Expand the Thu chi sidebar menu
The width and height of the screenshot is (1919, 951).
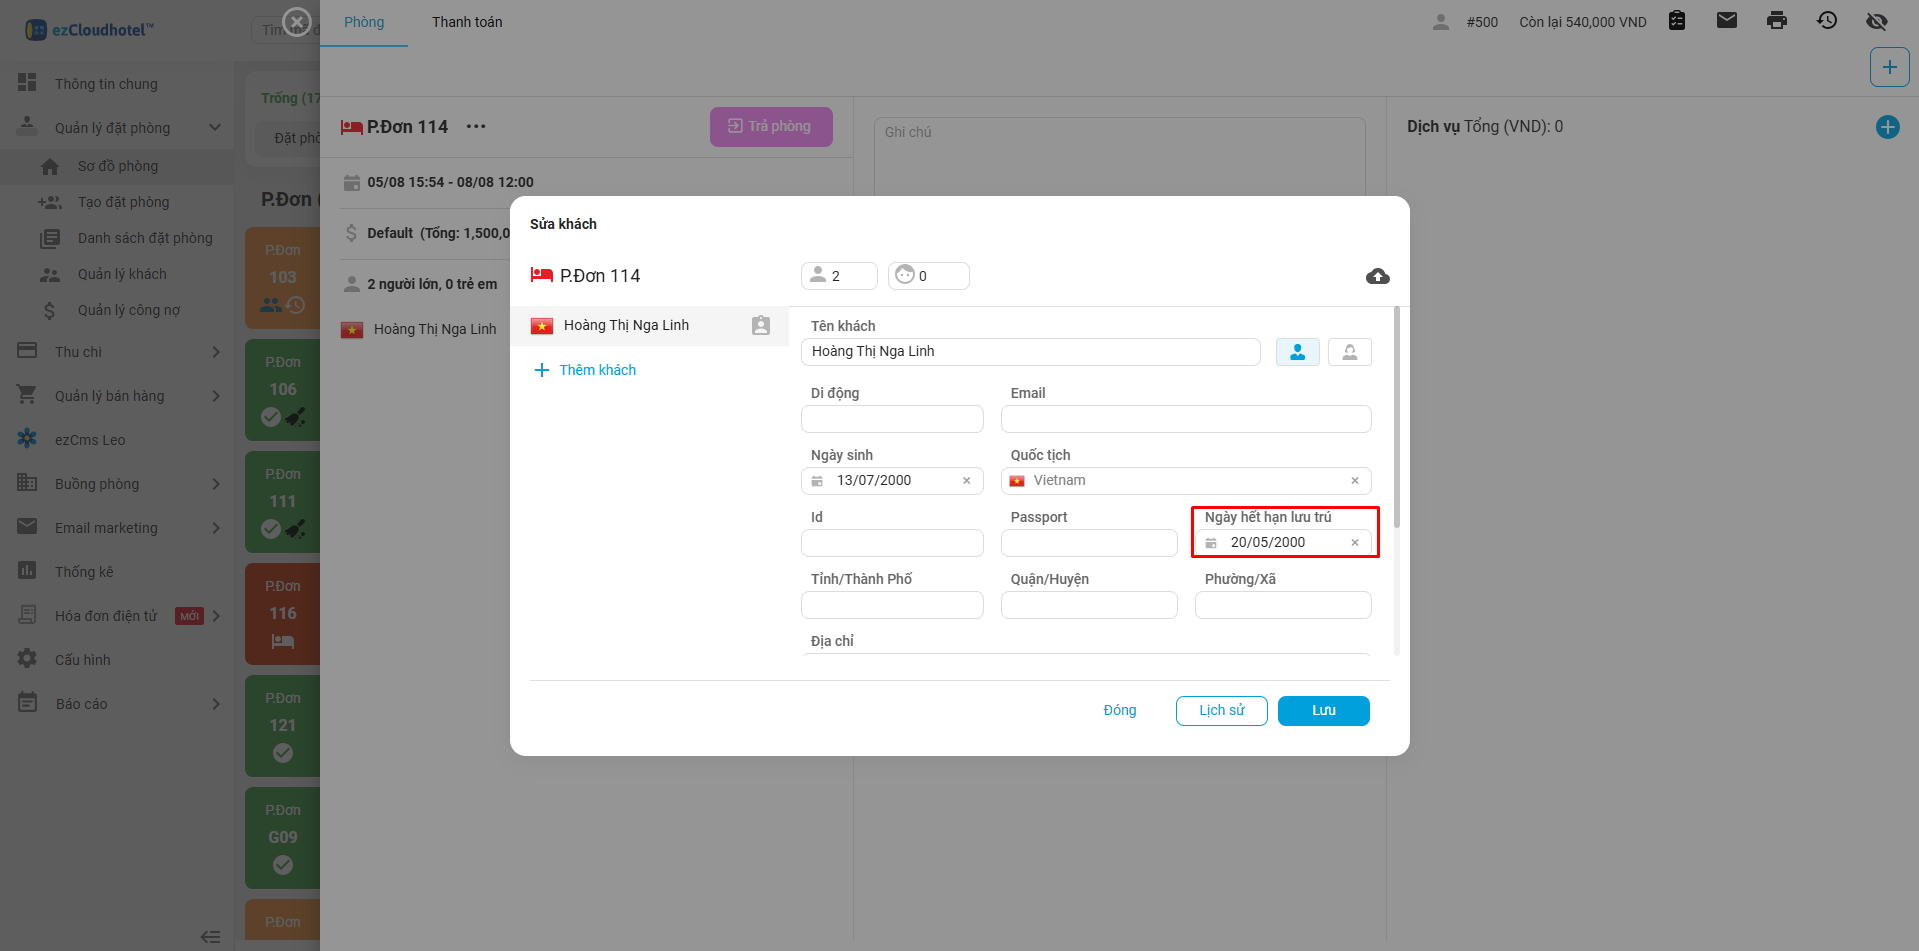pos(118,352)
